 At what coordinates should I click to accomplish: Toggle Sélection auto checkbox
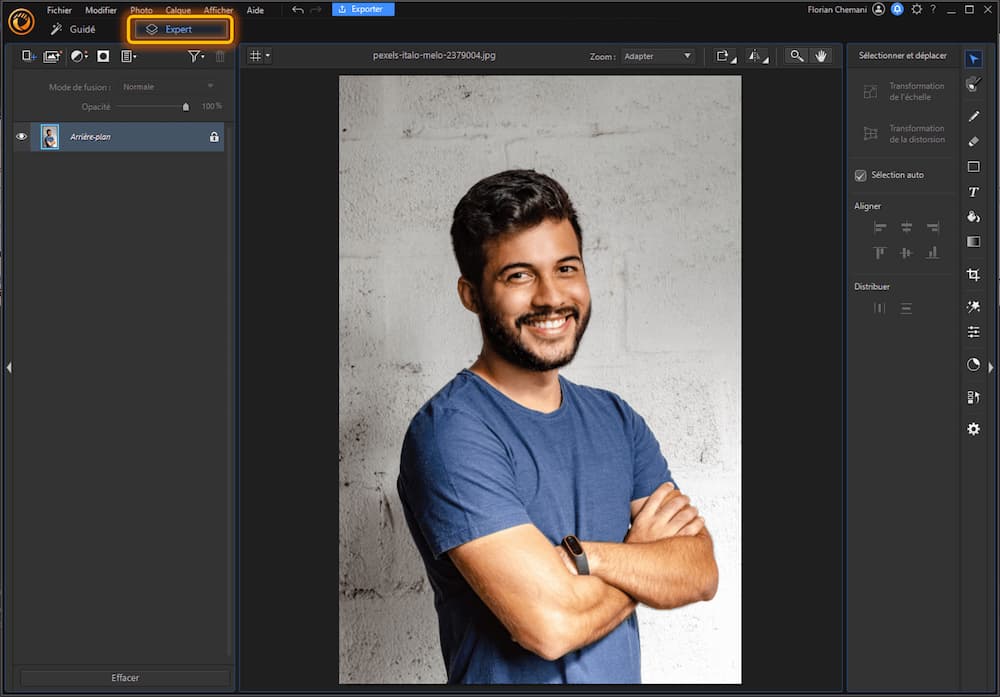tap(860, 175)
